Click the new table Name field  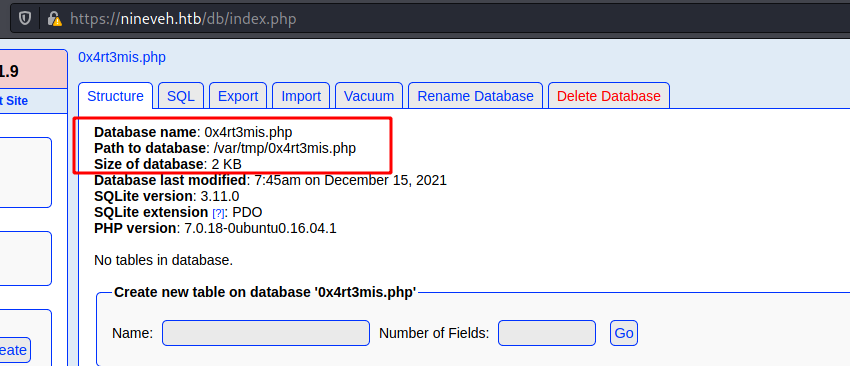[266, 333]
